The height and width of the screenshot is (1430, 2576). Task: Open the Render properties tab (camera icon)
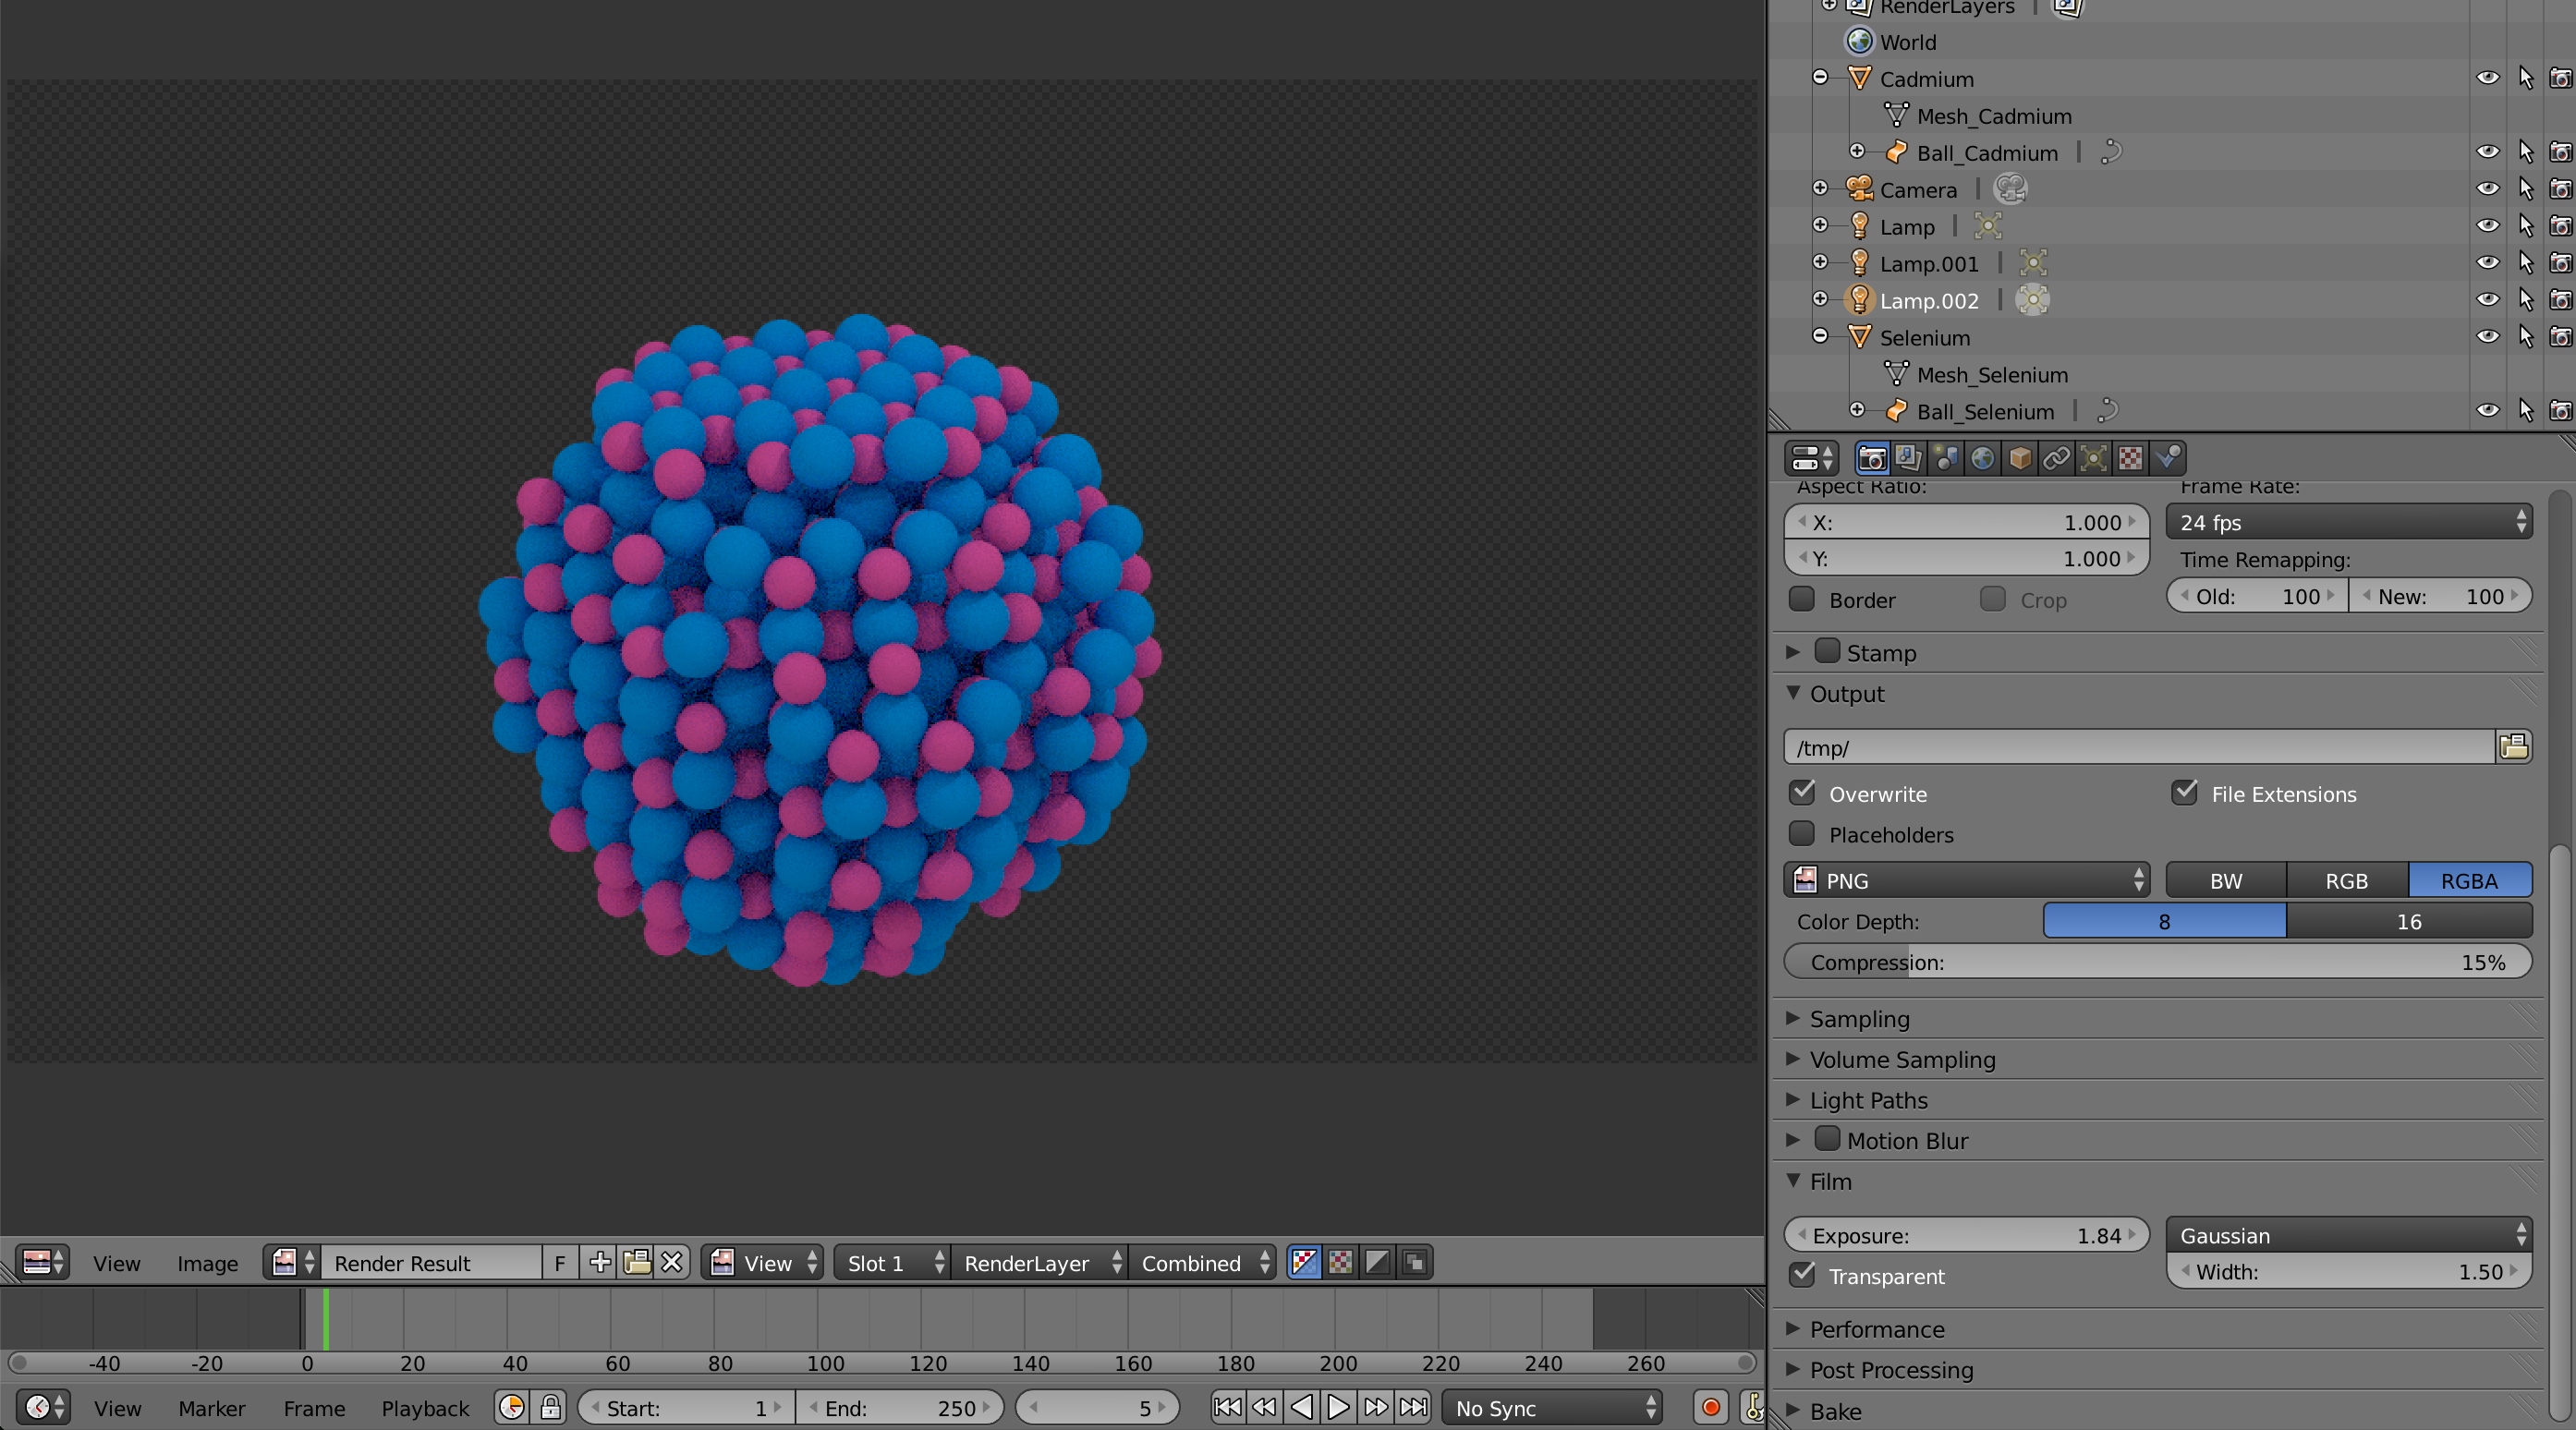tap(1871, 458)
